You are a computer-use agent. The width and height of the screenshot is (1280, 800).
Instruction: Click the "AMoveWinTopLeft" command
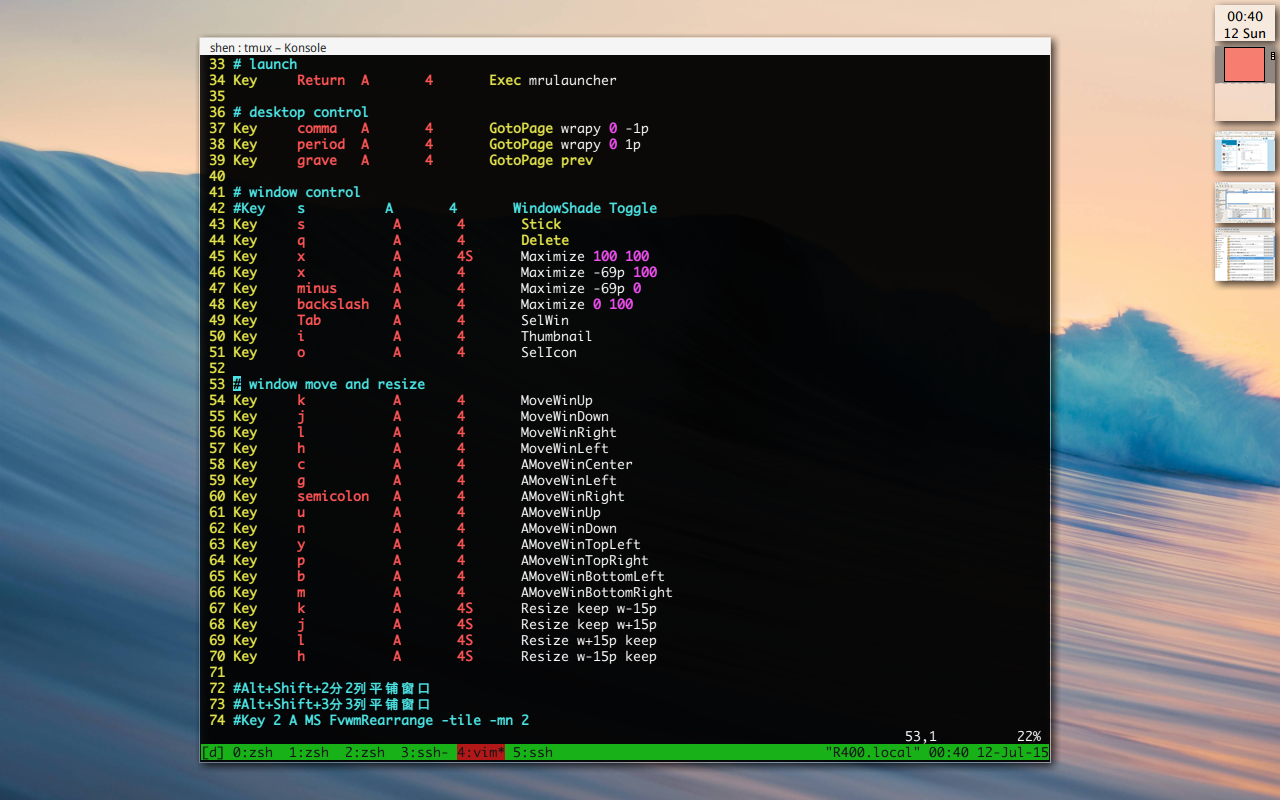coord(581,544)
